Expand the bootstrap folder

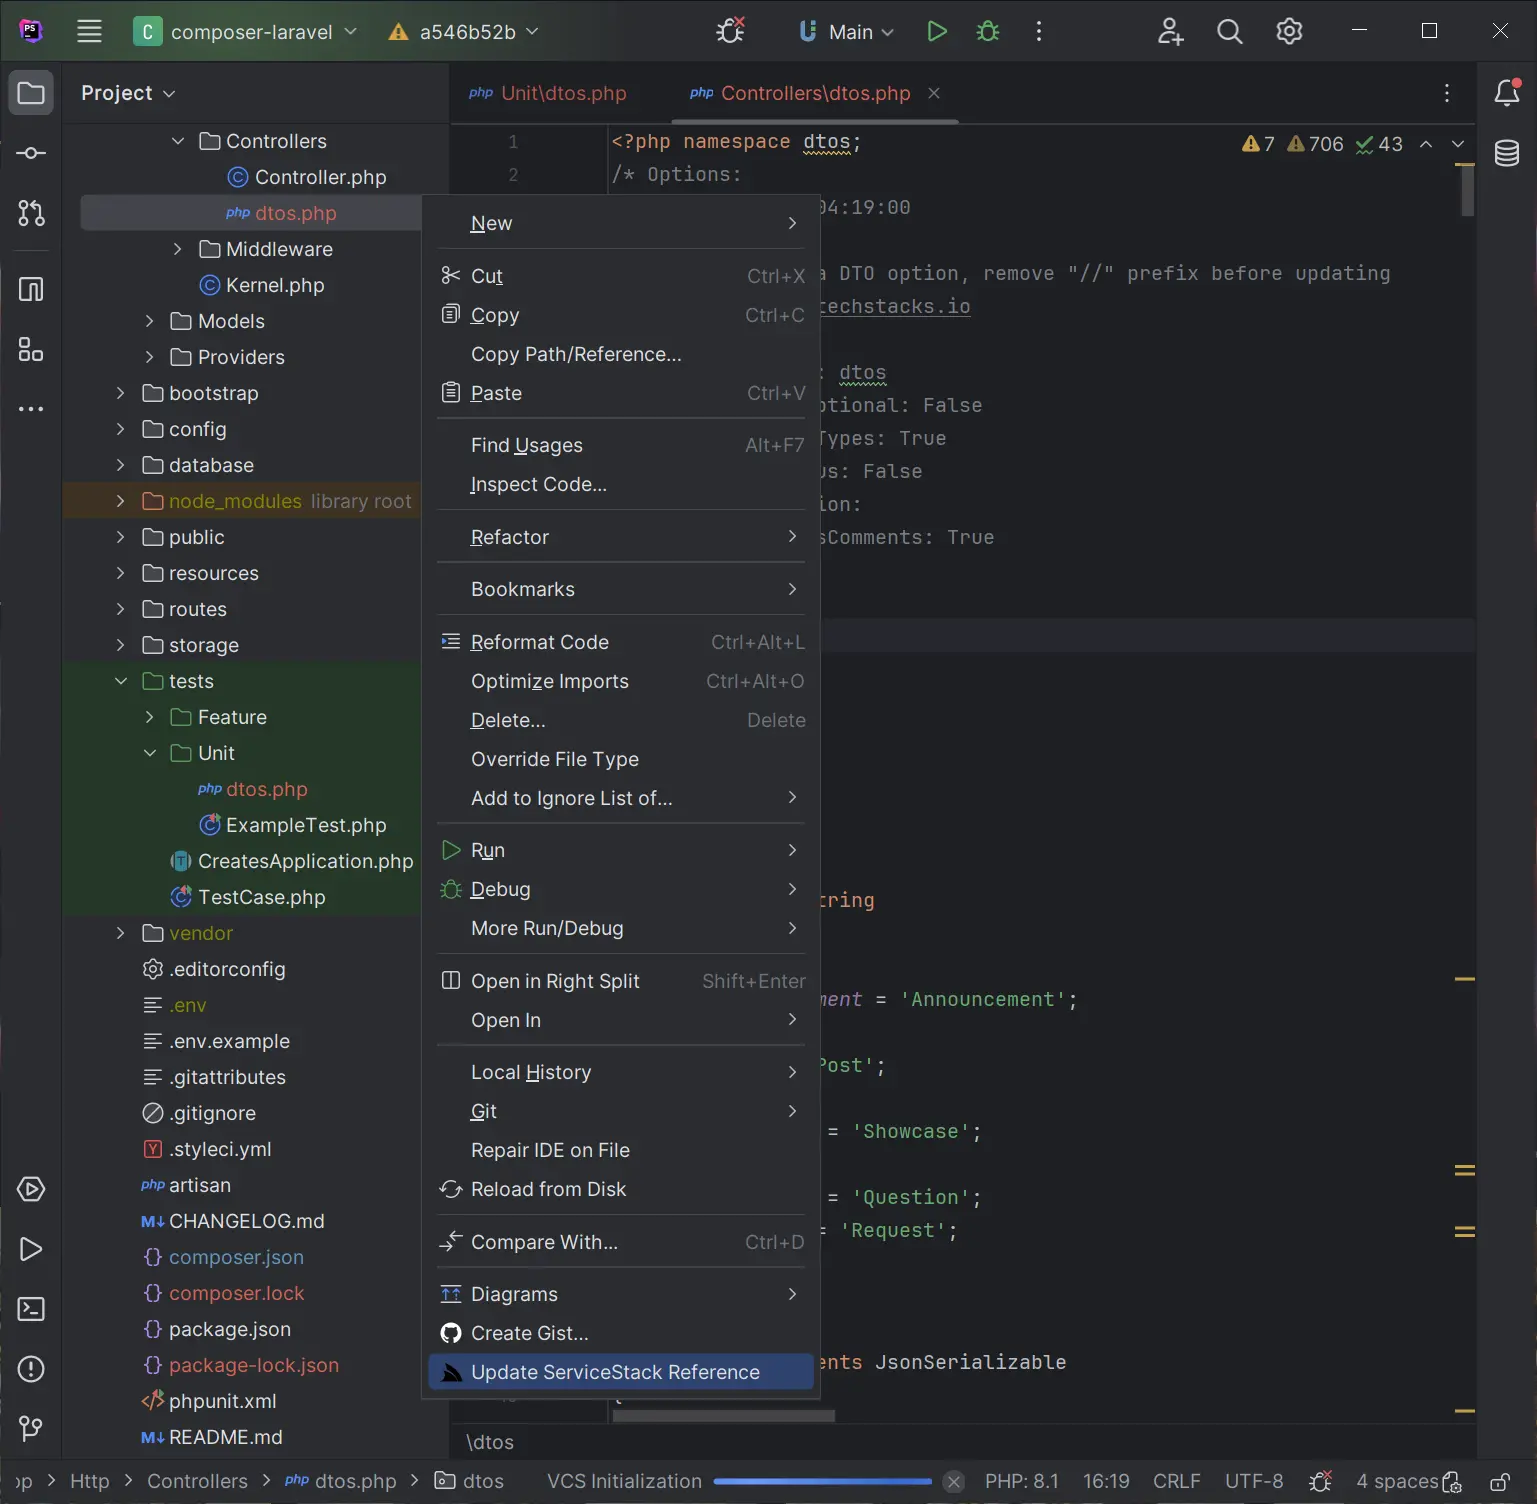click(121, 393)
